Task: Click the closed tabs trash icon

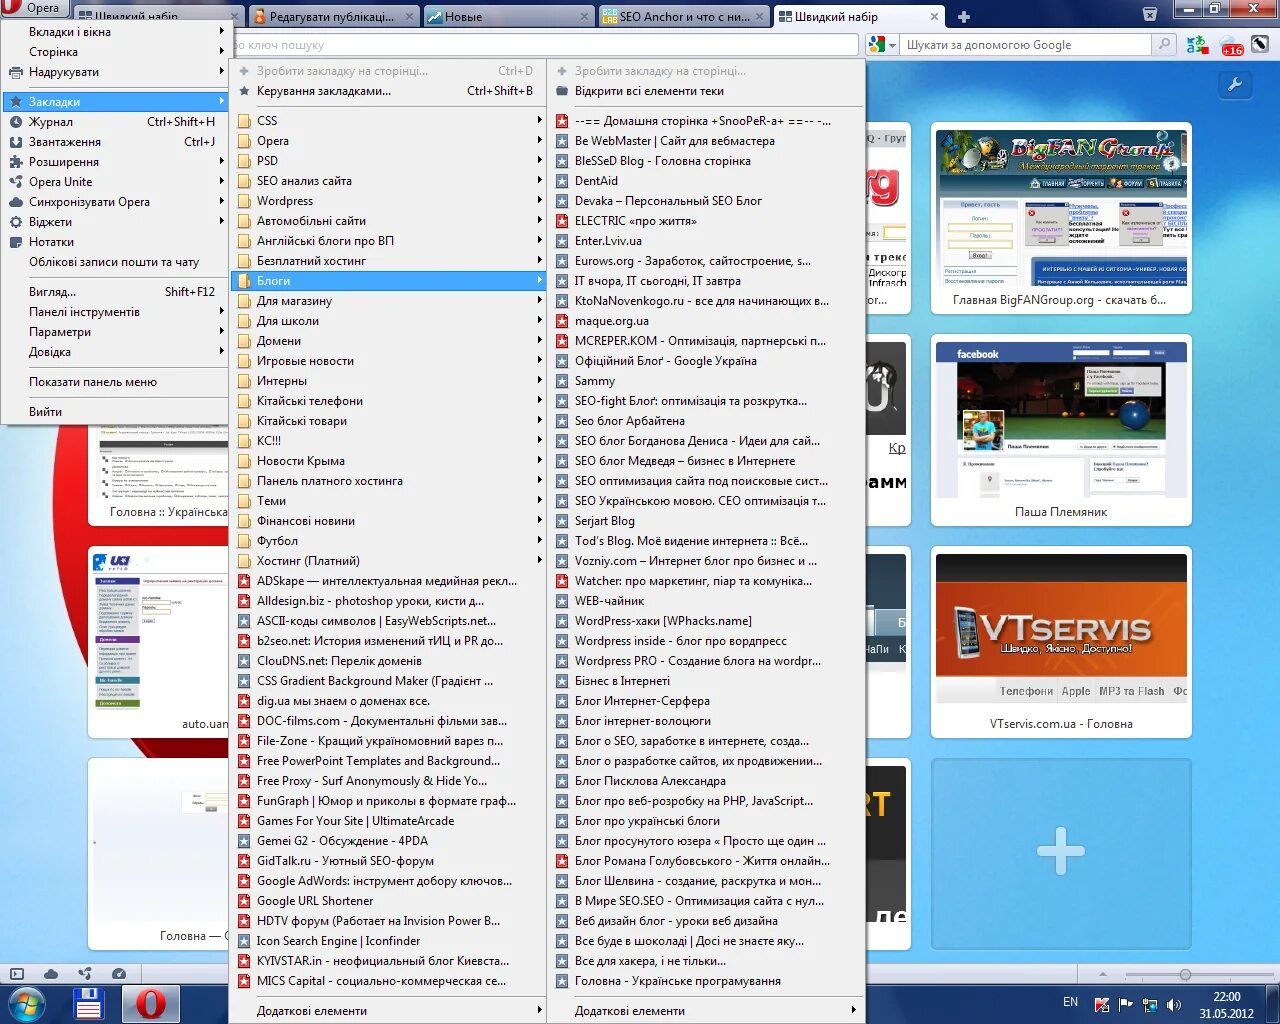Action: click(1150, 15)
